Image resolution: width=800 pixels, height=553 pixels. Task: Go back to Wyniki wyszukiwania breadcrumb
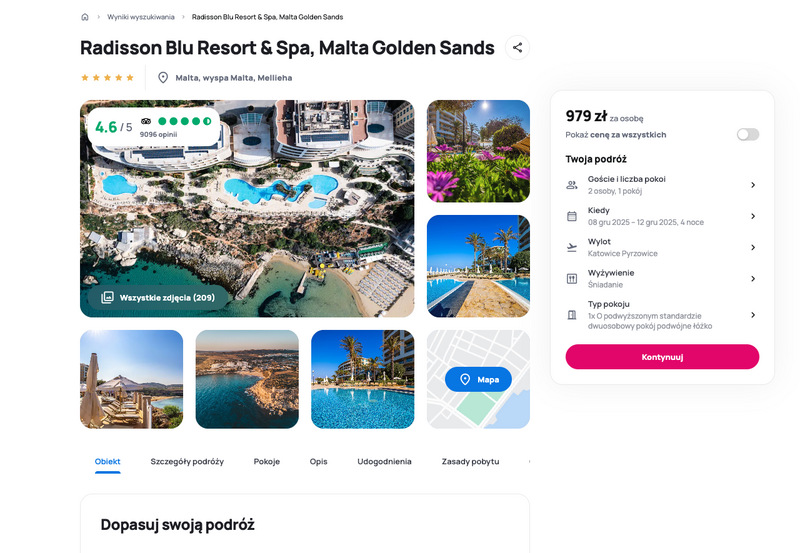click(141, 17)
